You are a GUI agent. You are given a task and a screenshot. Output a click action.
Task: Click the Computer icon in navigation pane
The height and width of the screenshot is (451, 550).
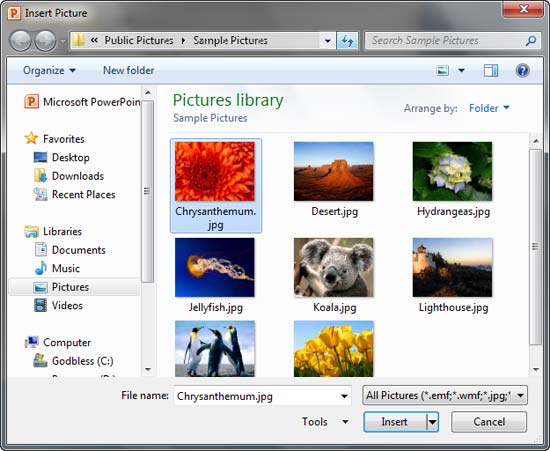(x=32, y=342)
